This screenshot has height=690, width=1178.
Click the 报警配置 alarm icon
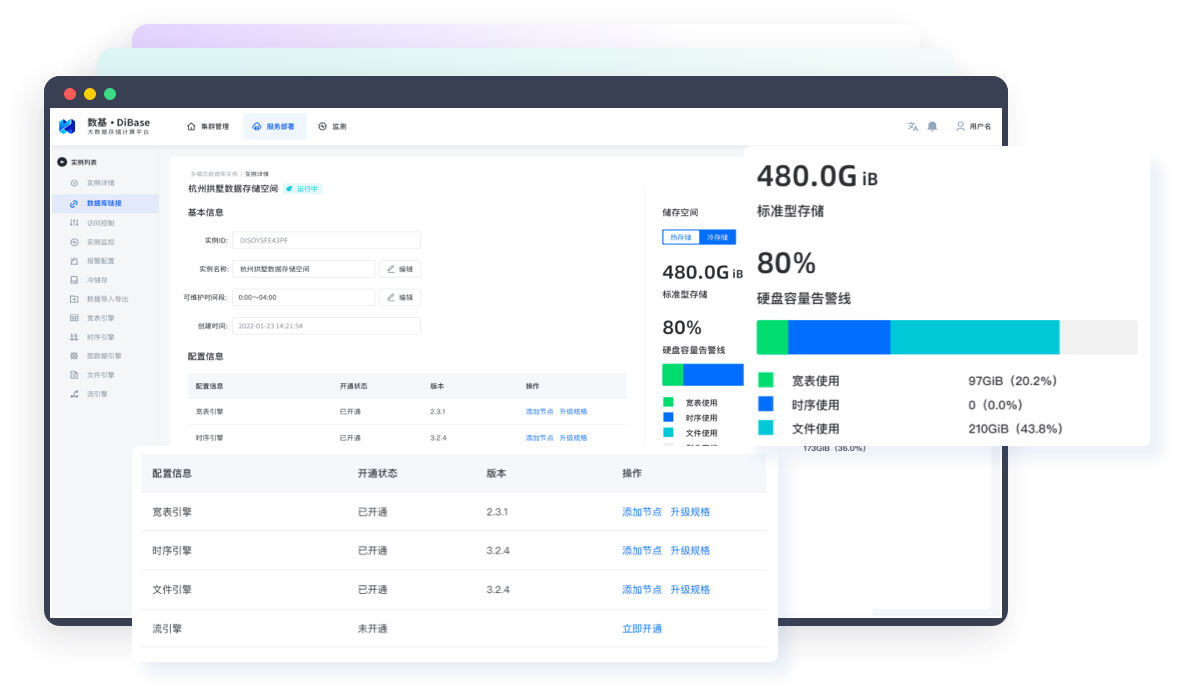click(74, 261)
